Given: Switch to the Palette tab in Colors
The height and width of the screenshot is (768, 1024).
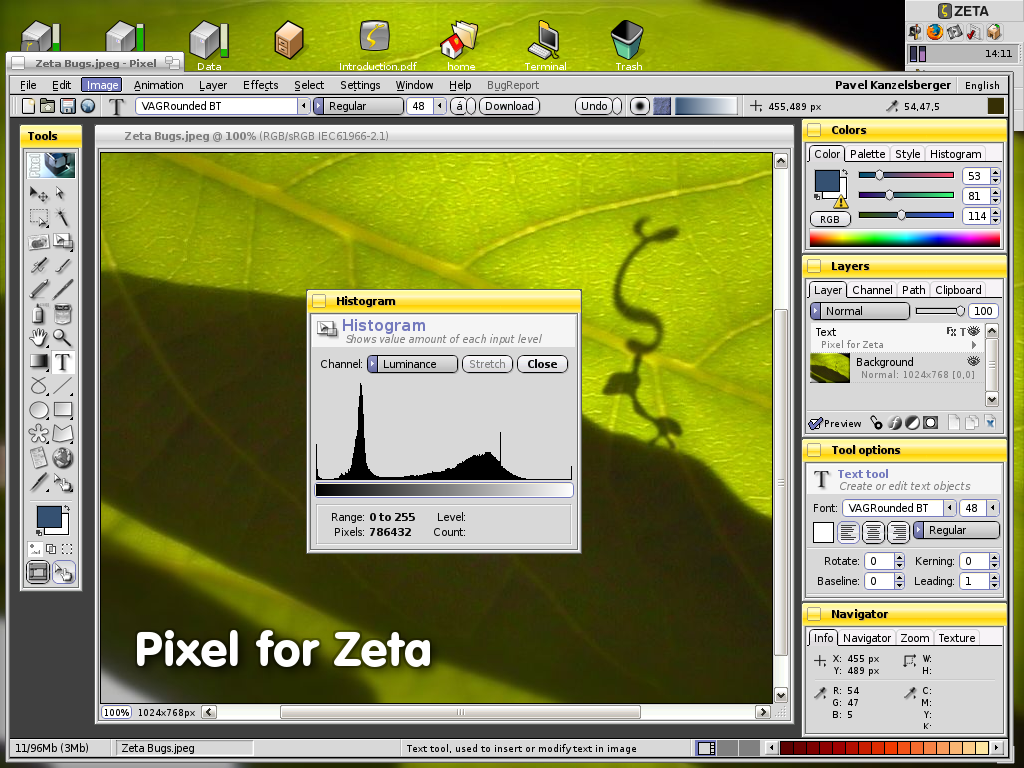Looking at the screenshot, I should point(867,153).
